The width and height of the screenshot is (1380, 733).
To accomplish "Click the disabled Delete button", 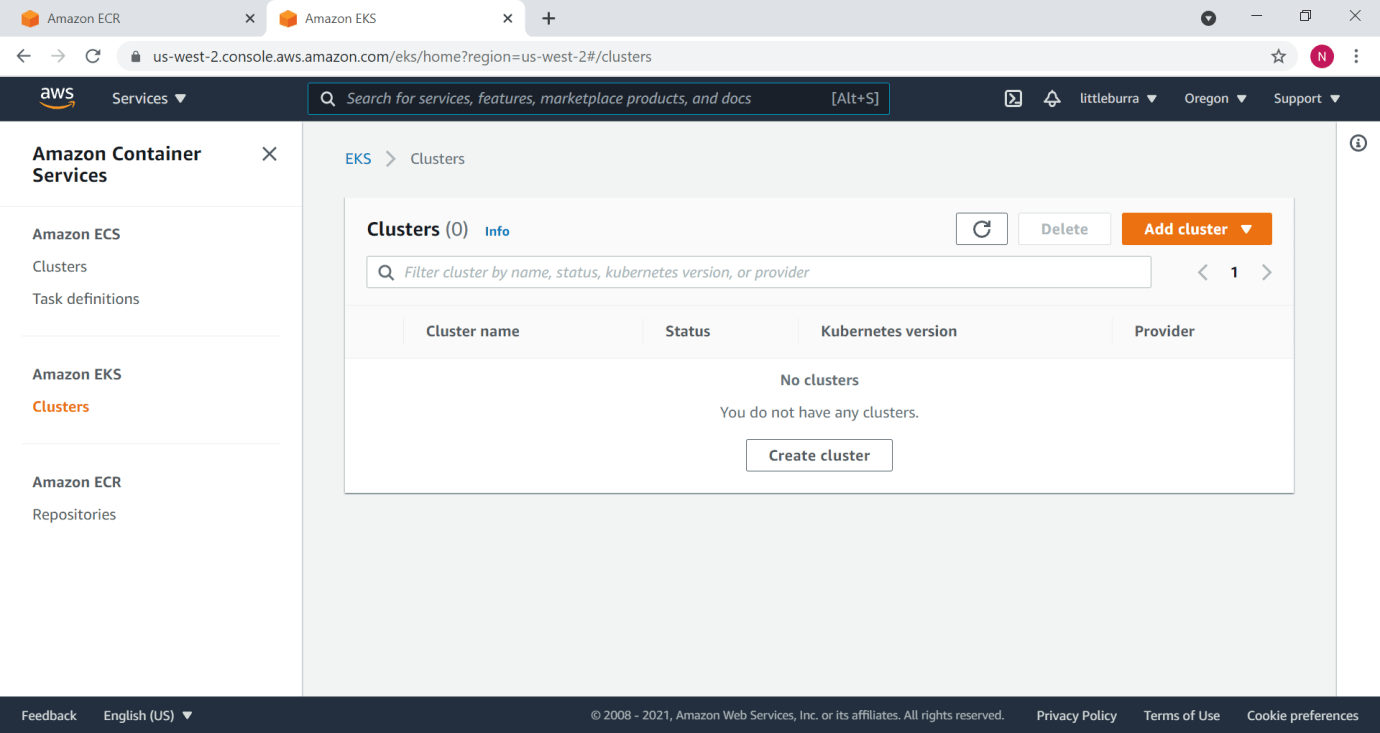I will 1064,229.
